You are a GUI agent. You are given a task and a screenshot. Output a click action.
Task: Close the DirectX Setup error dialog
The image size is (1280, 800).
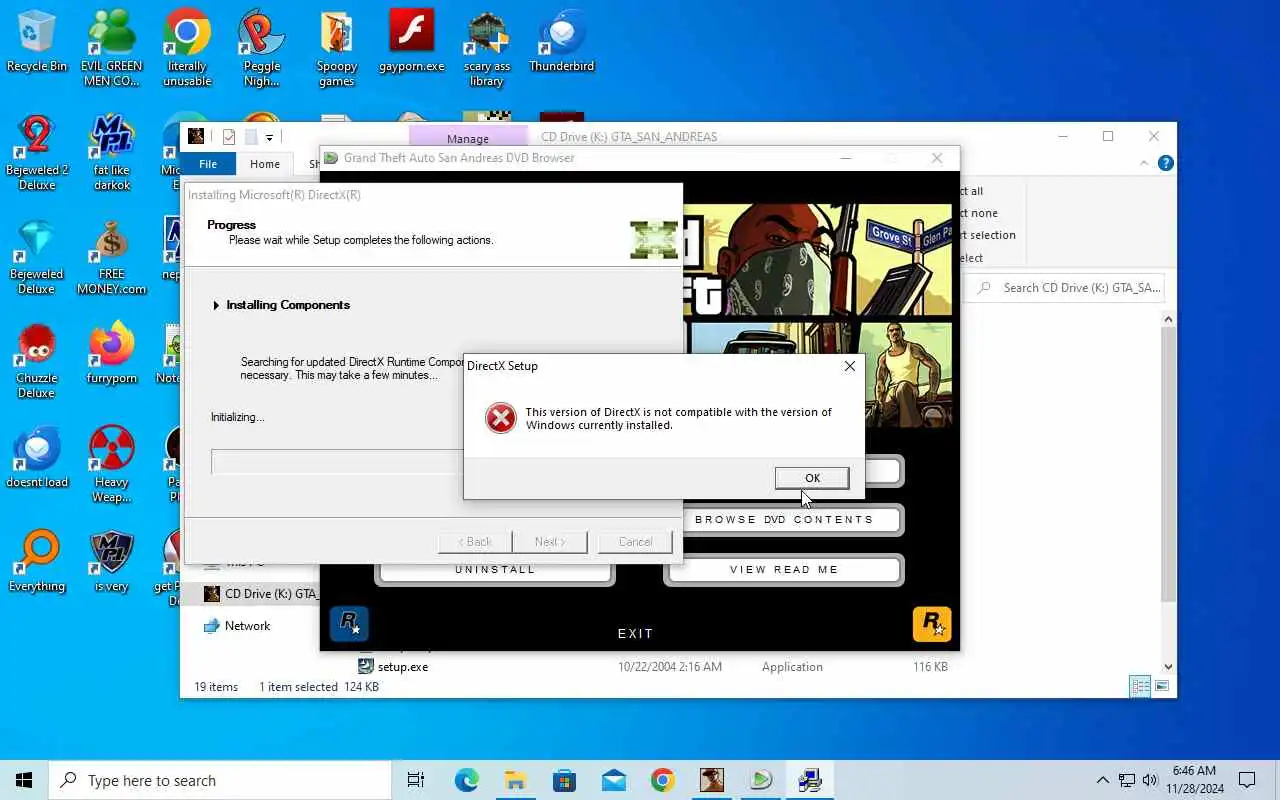[850, 366]
